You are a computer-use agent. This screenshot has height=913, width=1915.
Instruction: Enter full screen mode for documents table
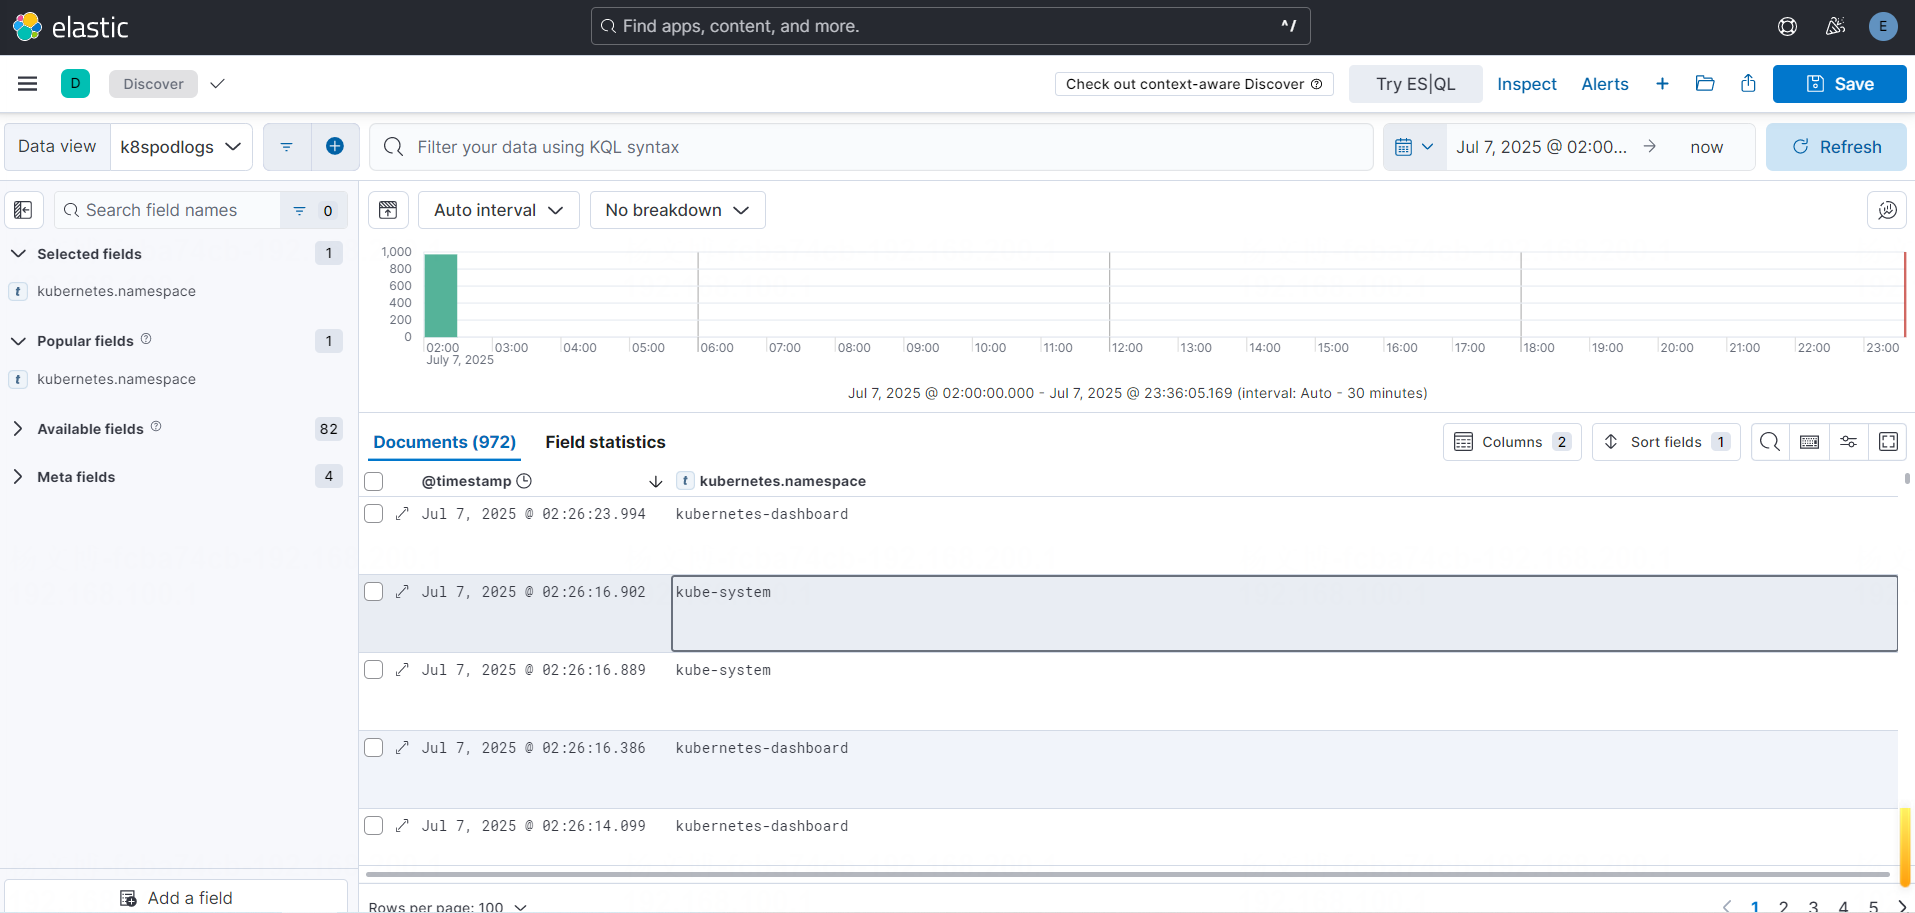[1888, 442]
